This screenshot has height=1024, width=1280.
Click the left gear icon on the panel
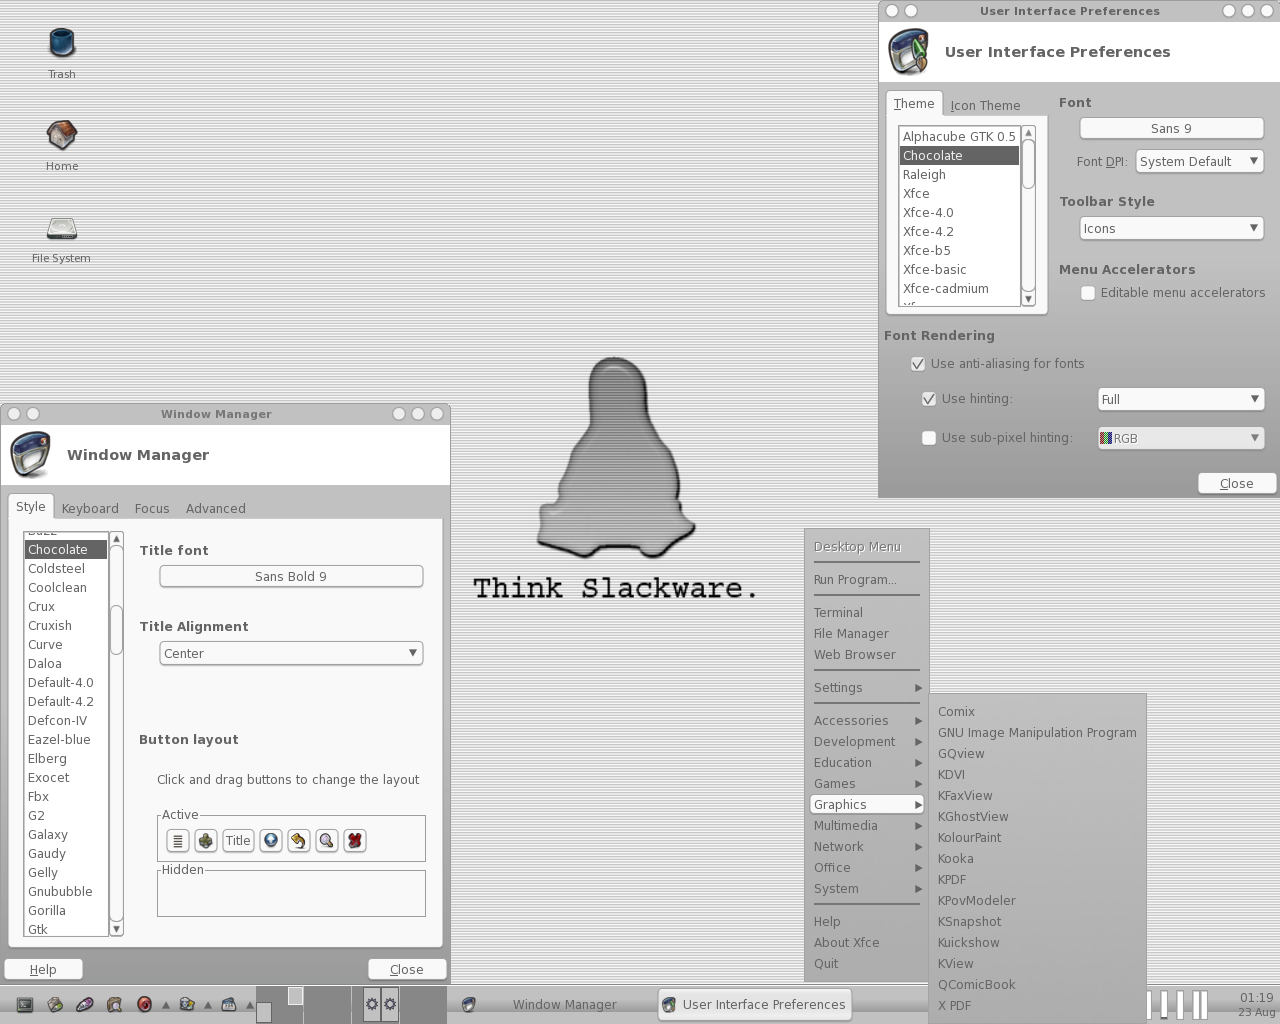[x=372, y=1004]
